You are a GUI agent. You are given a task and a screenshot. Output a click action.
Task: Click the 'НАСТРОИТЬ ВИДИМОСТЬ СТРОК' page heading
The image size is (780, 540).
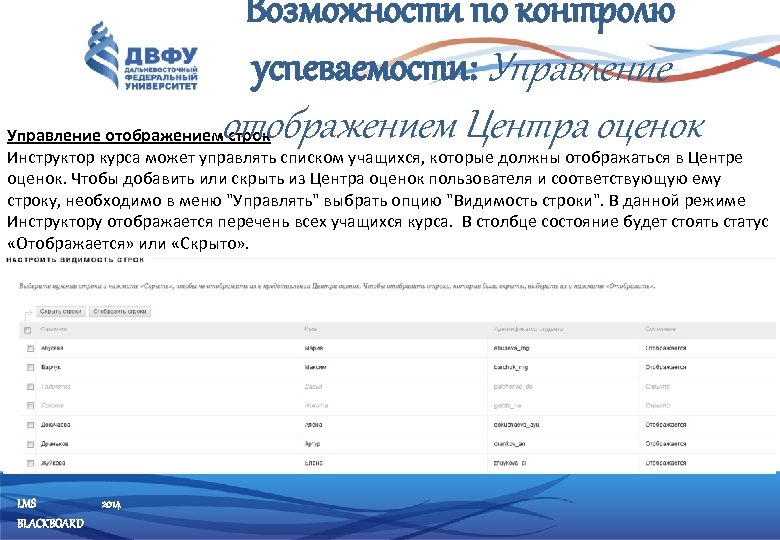[x=75, y=260]
